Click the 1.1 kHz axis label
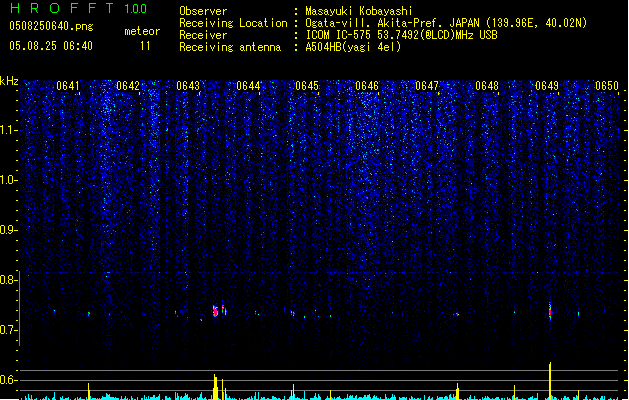This screenshot has height=400, width=629. (x=8, y=130)
